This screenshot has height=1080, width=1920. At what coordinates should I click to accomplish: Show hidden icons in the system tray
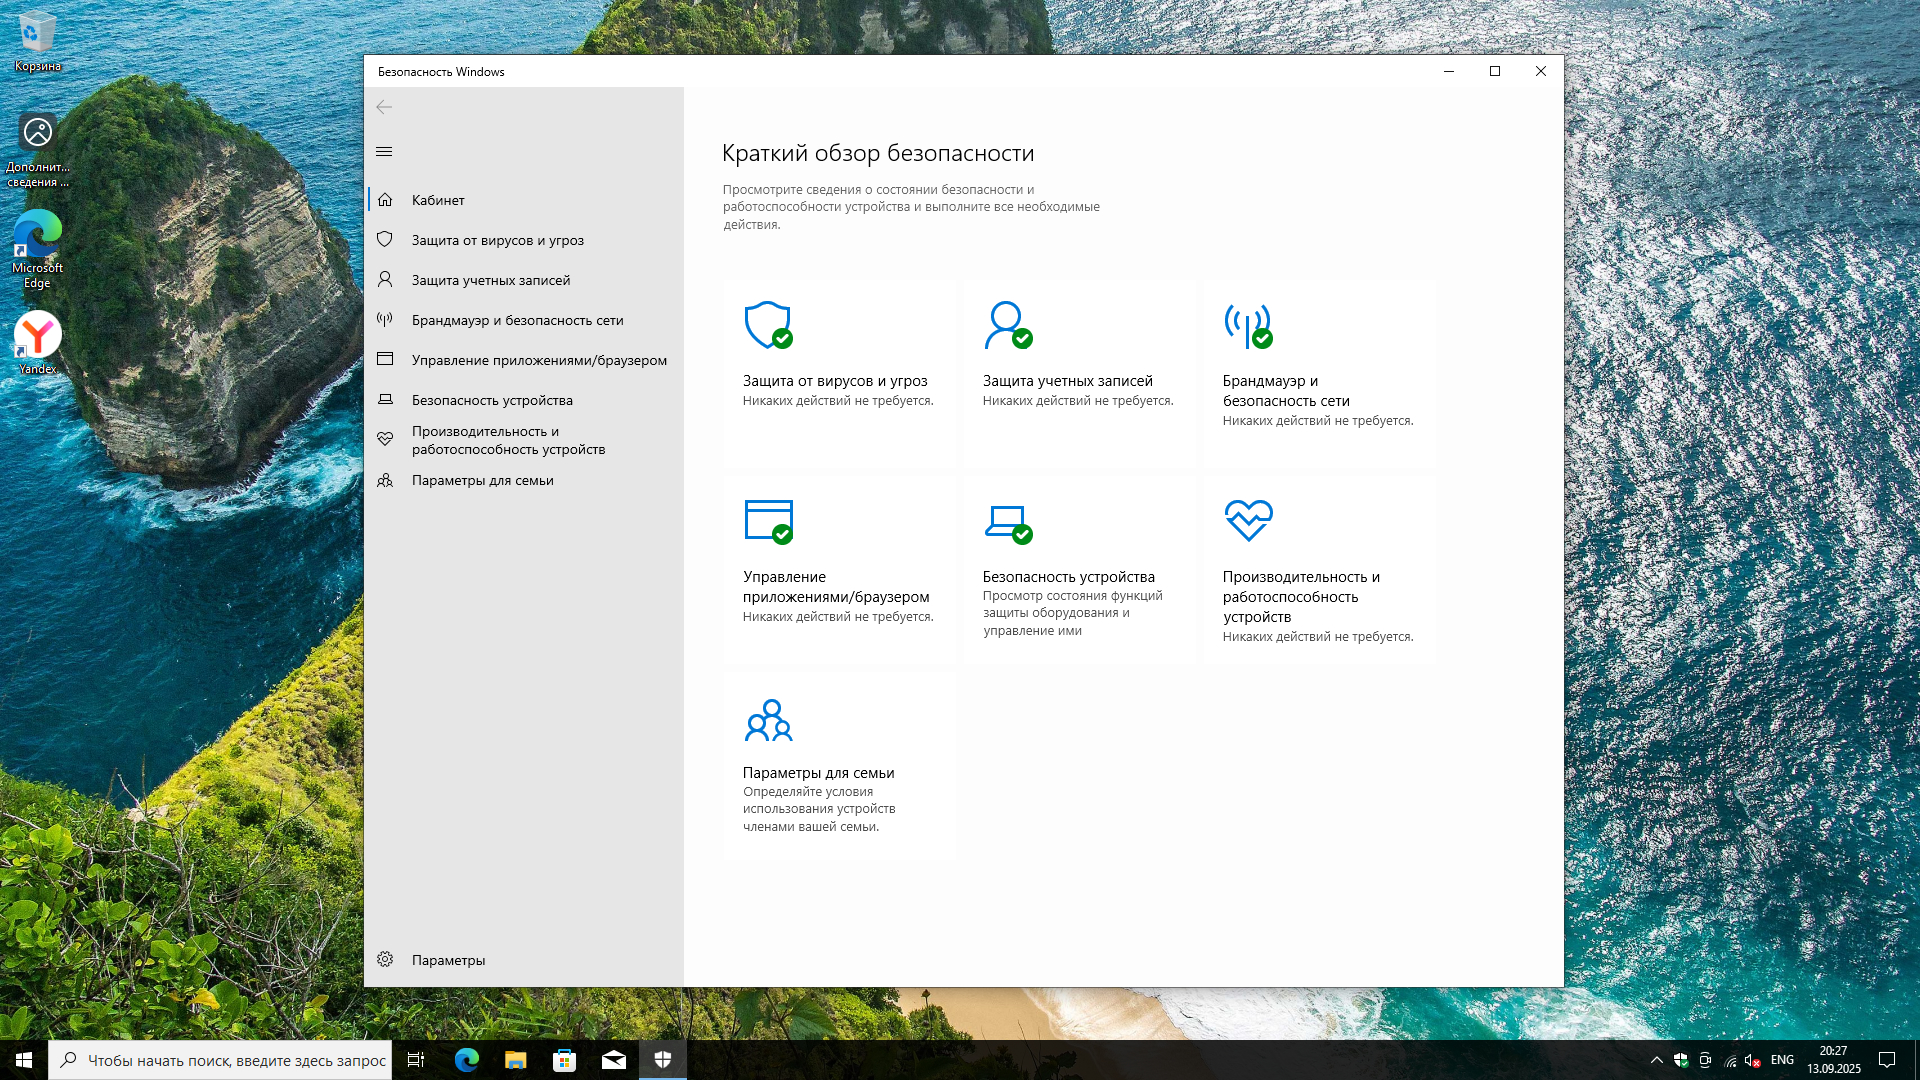pyautogui.click(x=1656, y=1060)
